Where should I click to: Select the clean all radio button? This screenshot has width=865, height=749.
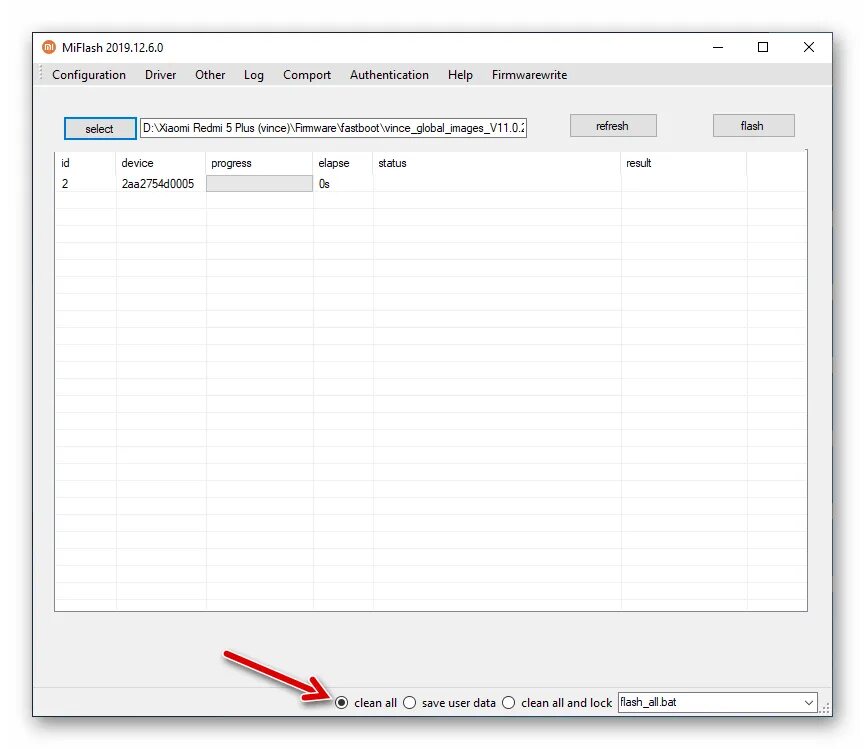341,703
